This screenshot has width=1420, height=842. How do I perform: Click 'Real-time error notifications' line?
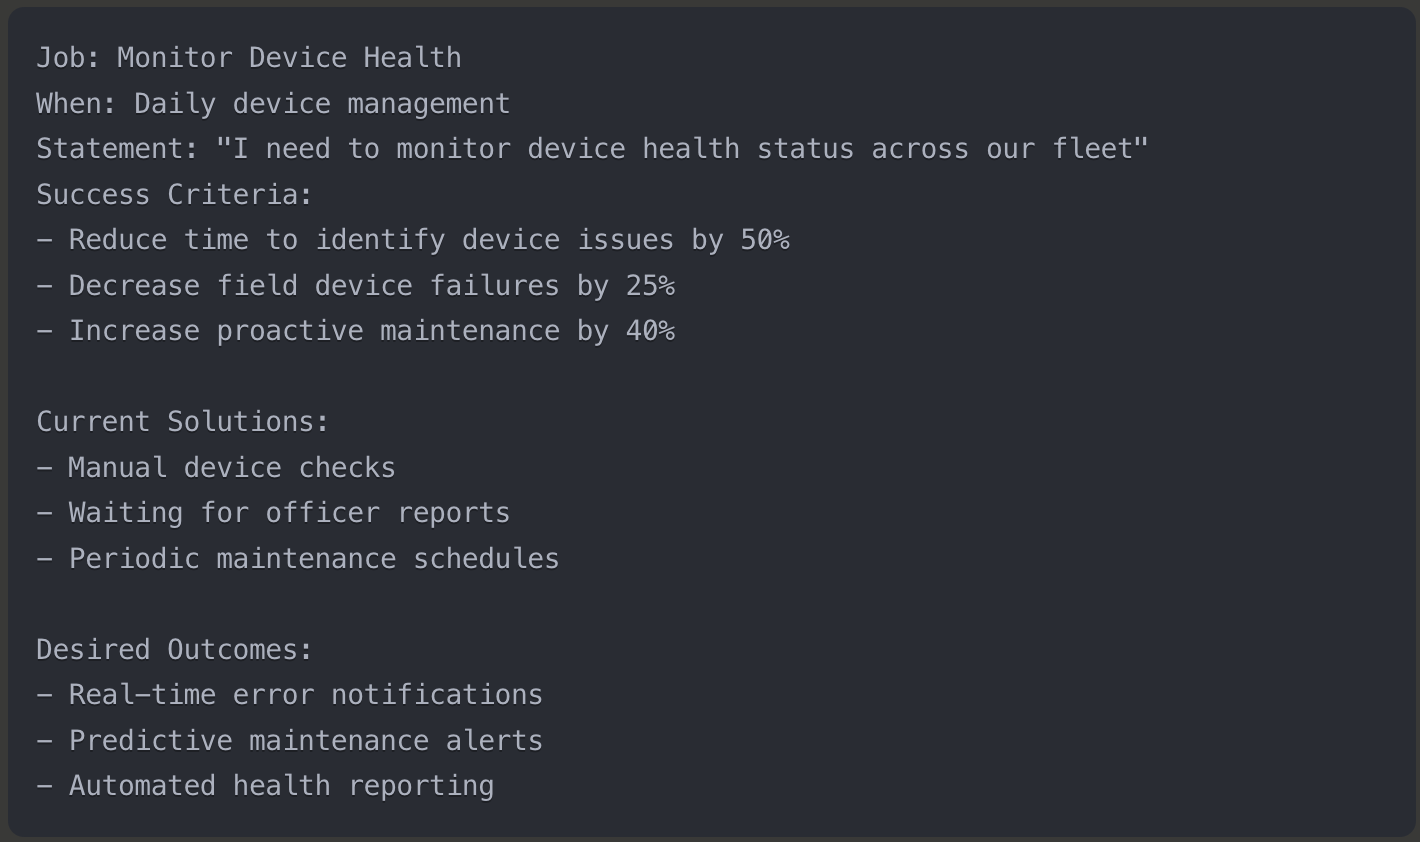point(290,695)
